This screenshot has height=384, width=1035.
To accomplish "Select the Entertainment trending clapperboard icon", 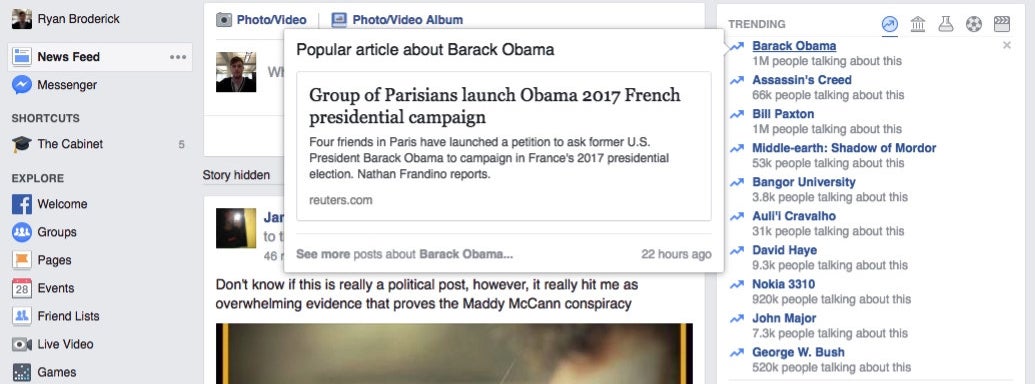I will (1002, 24).
